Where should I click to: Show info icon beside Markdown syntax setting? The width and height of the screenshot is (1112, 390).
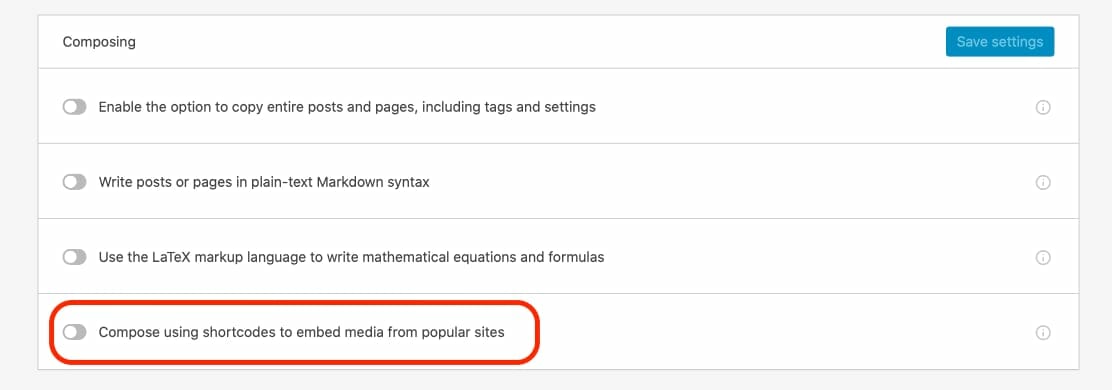pos(1042,183)
